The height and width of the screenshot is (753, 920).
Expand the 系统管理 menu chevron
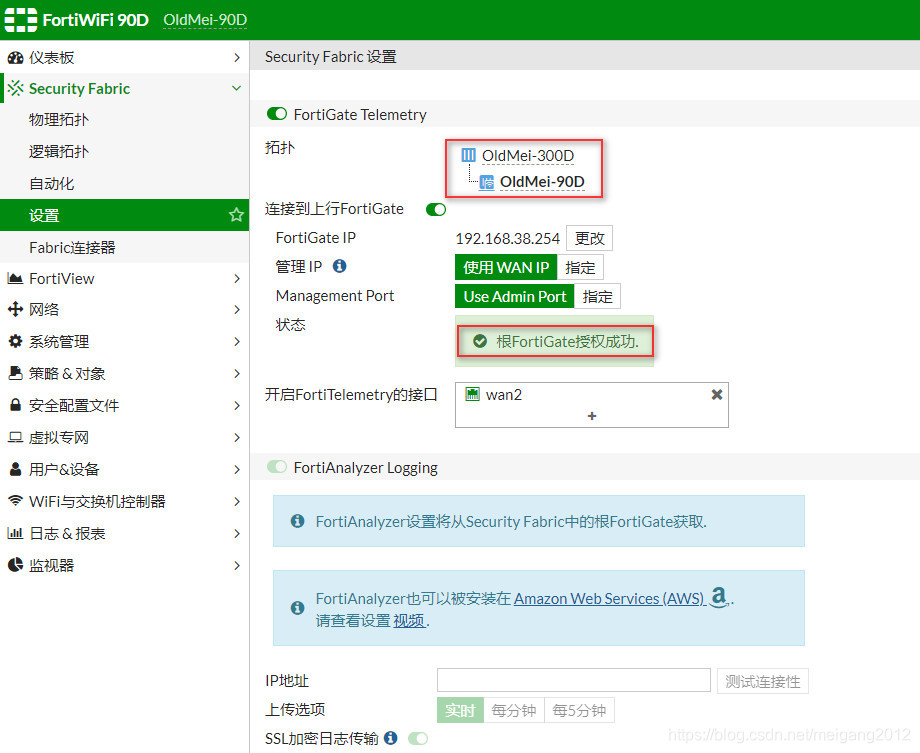236,341
